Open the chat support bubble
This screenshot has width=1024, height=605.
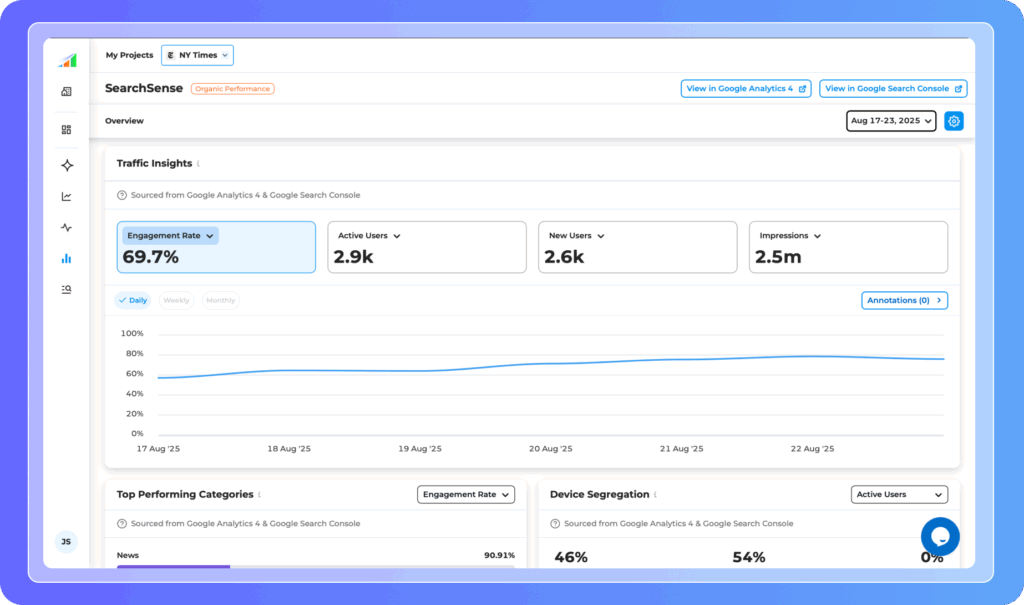(x=940, y=537)
